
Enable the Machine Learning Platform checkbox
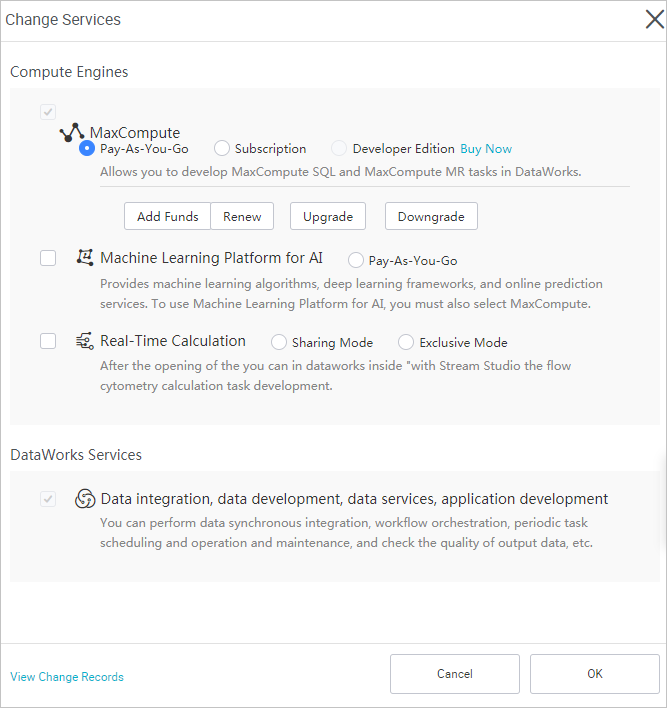[x=48, y=258]
